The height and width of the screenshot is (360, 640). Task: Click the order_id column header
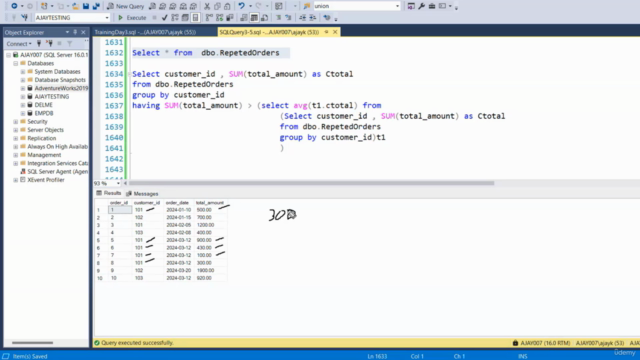click(119, 203)
